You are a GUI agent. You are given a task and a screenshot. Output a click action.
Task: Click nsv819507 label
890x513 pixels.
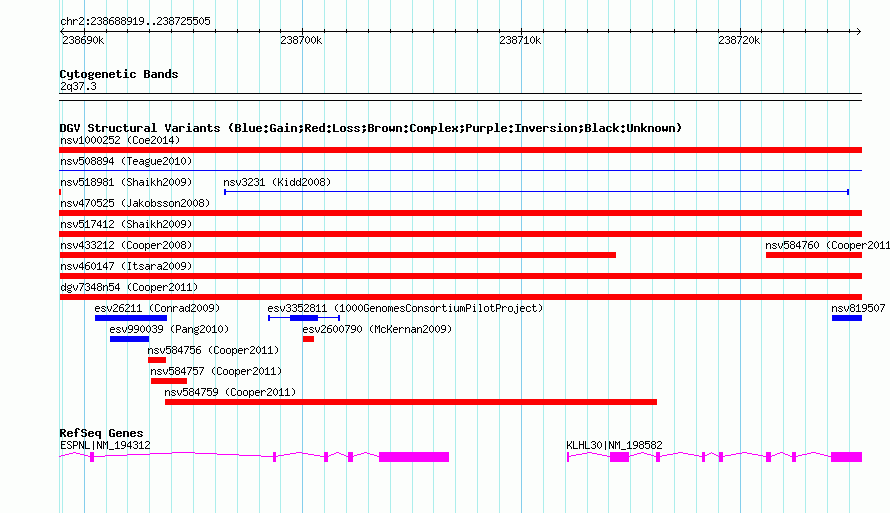coord(858,308)
